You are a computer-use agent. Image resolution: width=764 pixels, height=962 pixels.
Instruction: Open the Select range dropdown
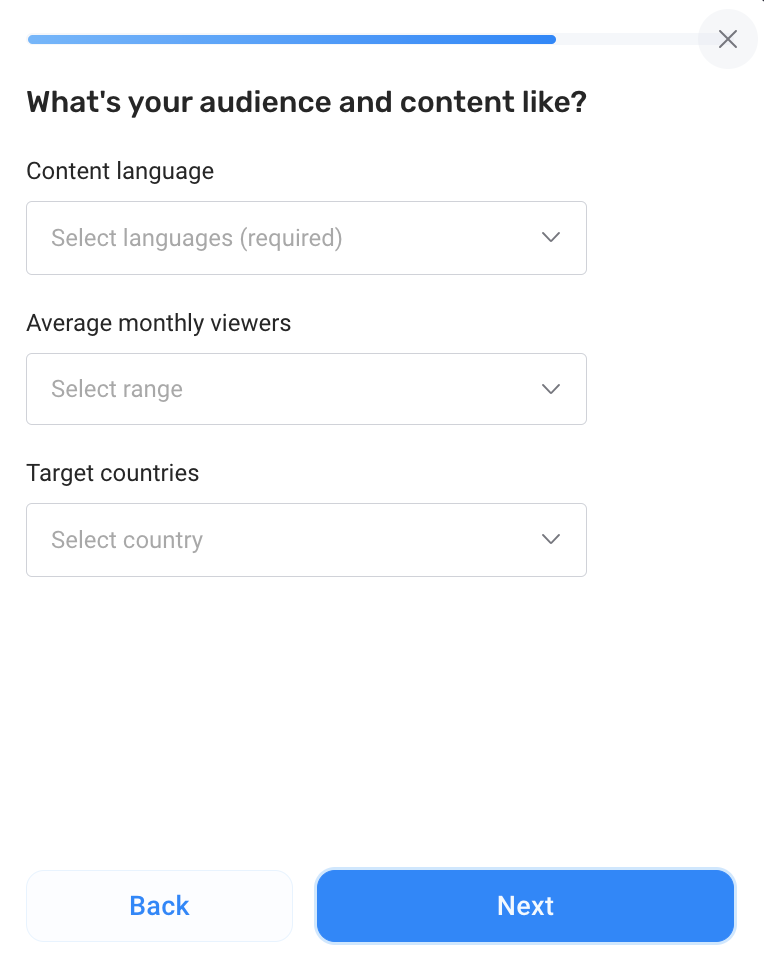coord(306,389)
